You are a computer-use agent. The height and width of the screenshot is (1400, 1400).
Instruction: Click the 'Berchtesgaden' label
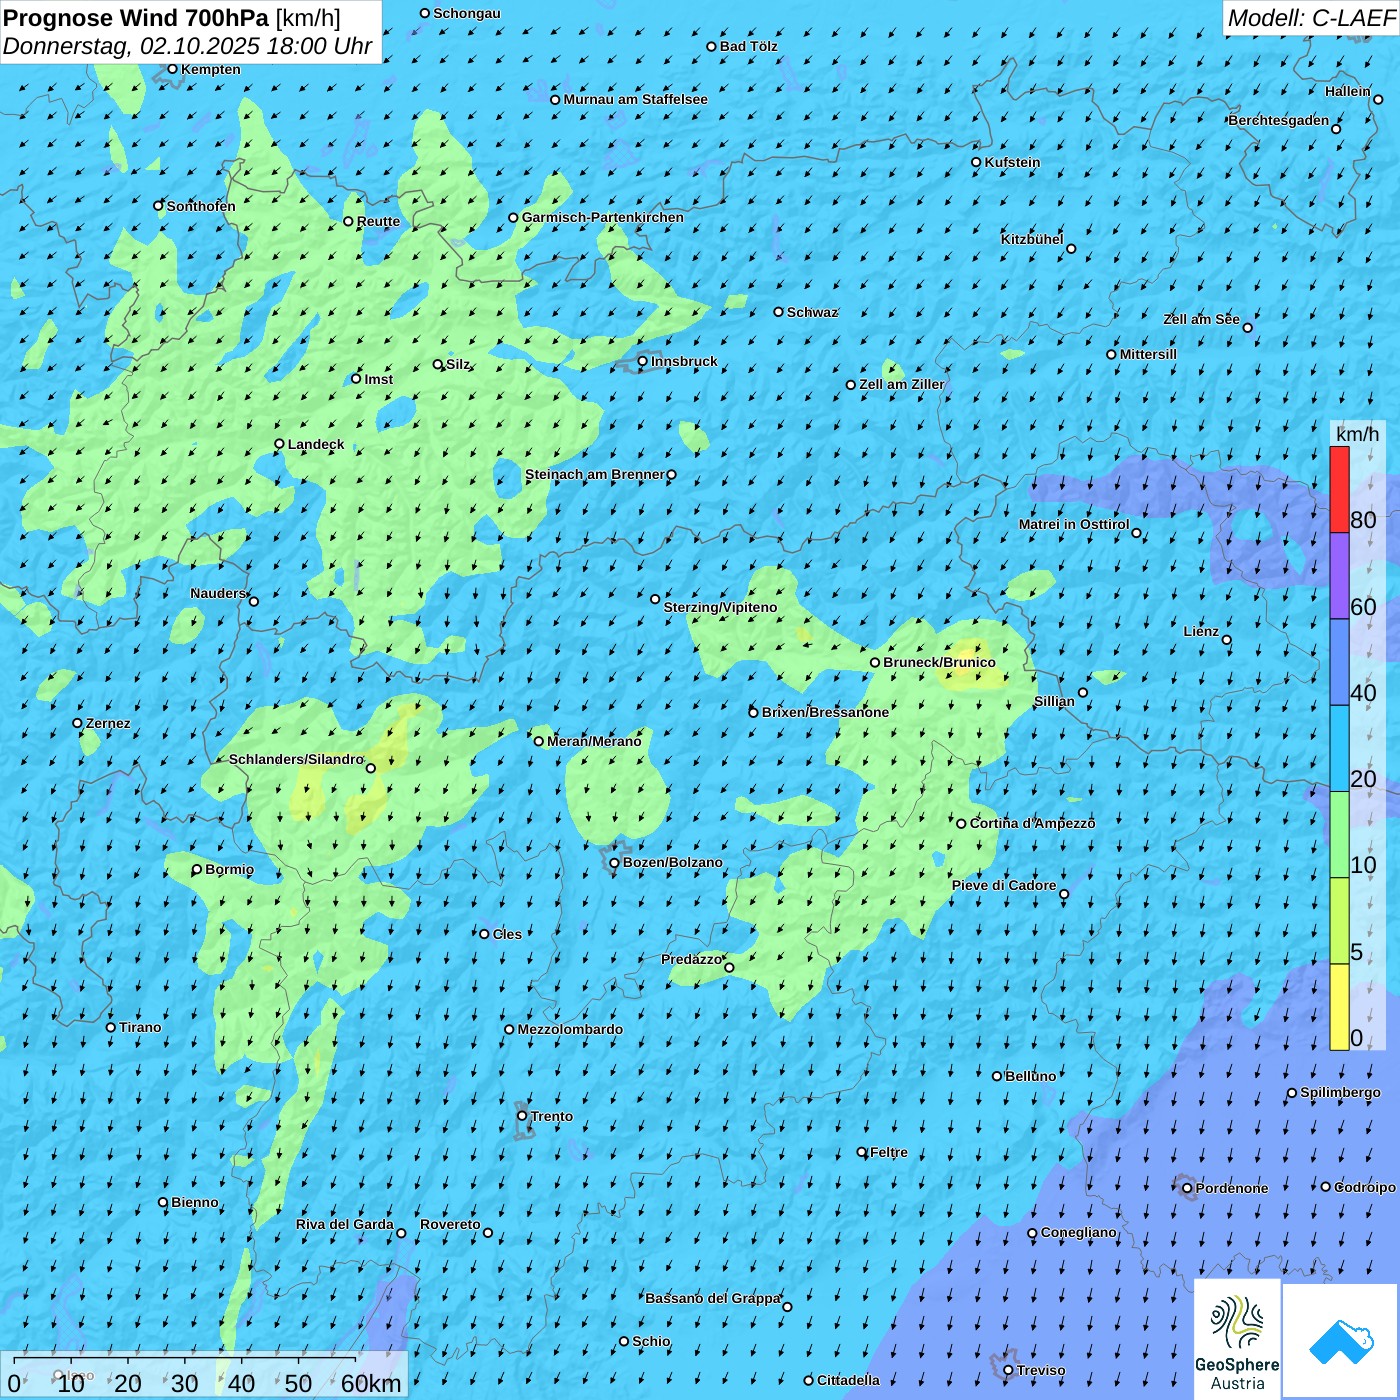click(1279, 120)
